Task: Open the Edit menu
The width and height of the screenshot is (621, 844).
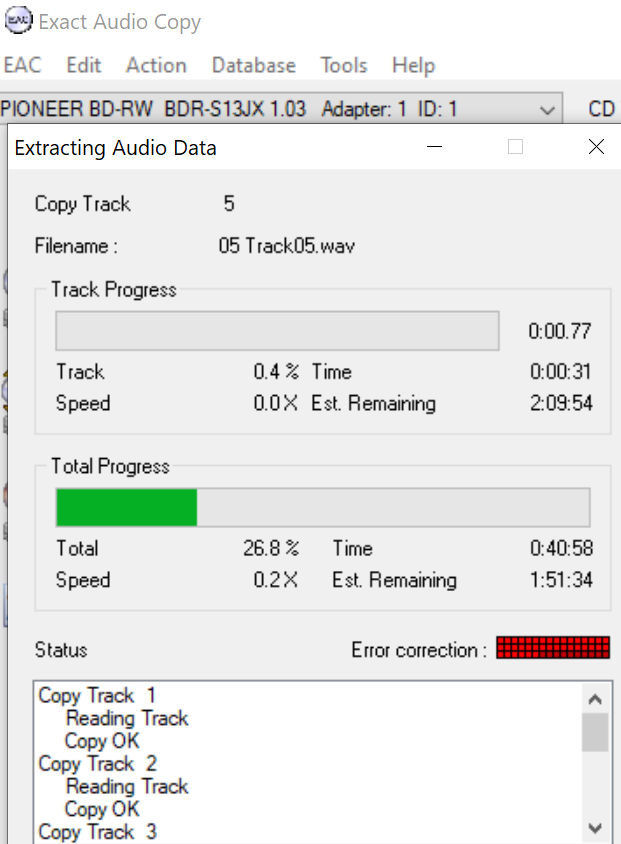Action: point(83,65)
